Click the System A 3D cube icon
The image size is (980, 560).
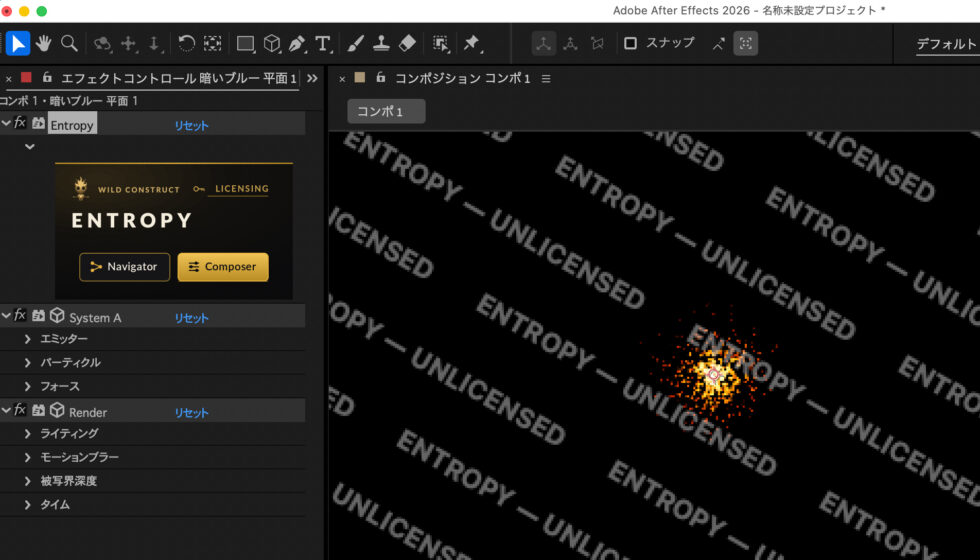click(x=57, y=316)
